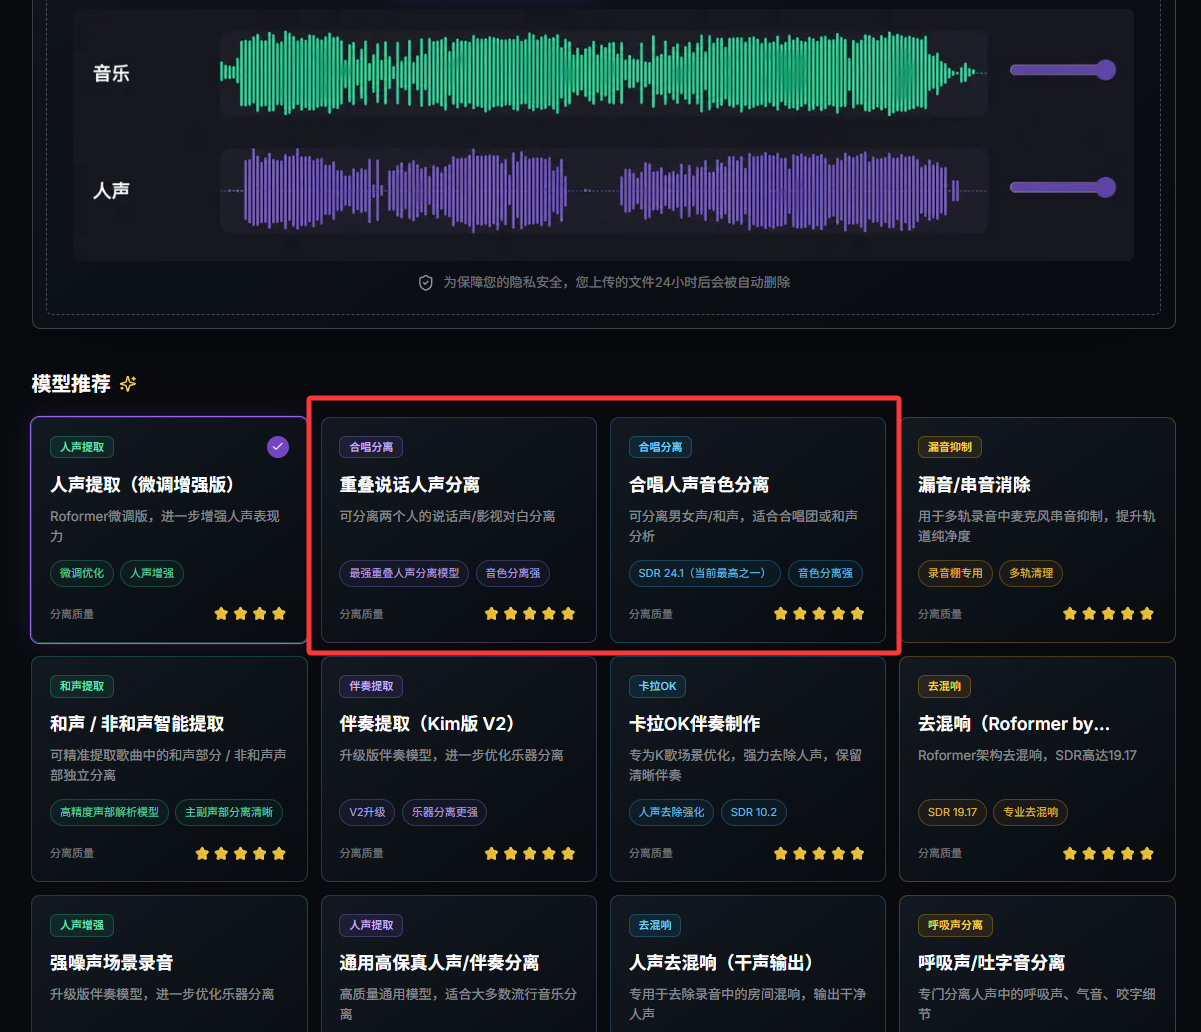
Task: Click star rating on 卡拉OK伴奏制作 card
Action: [x=819, y=853]
